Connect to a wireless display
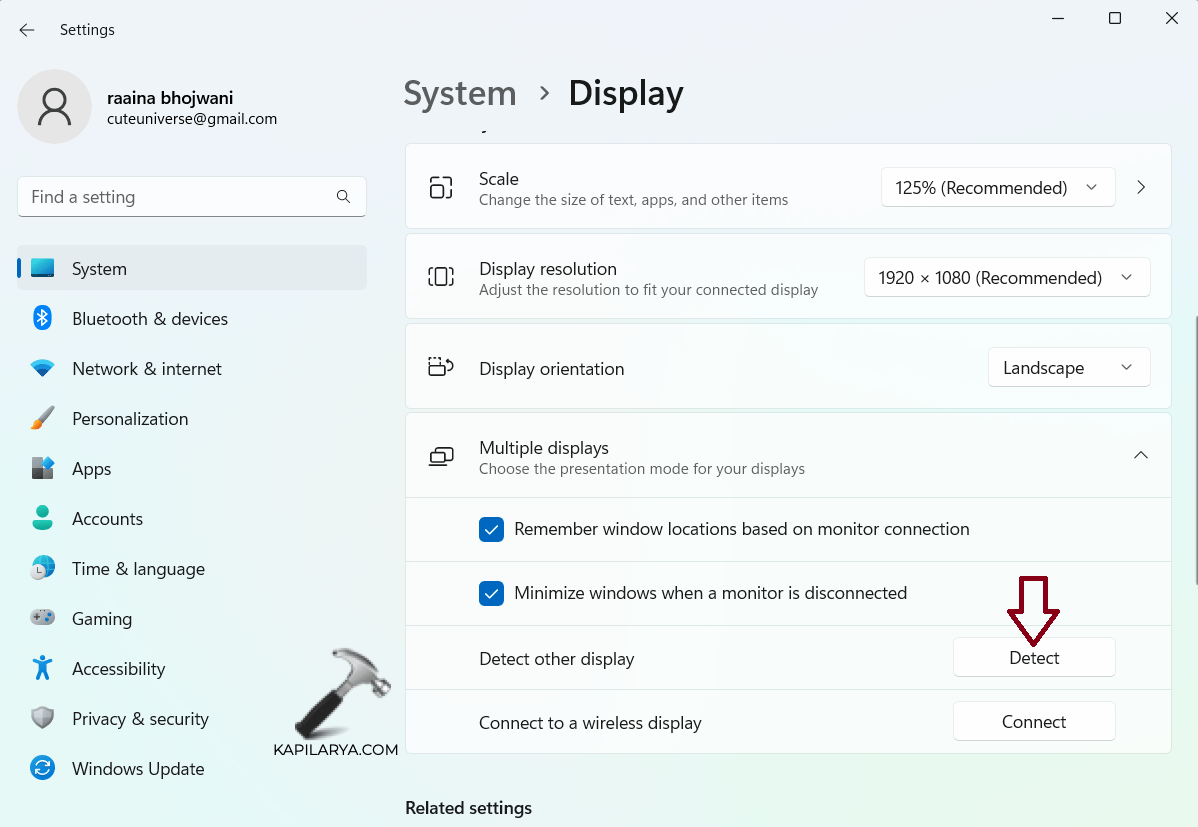 pyautogui.click(x=1034, y=721)
